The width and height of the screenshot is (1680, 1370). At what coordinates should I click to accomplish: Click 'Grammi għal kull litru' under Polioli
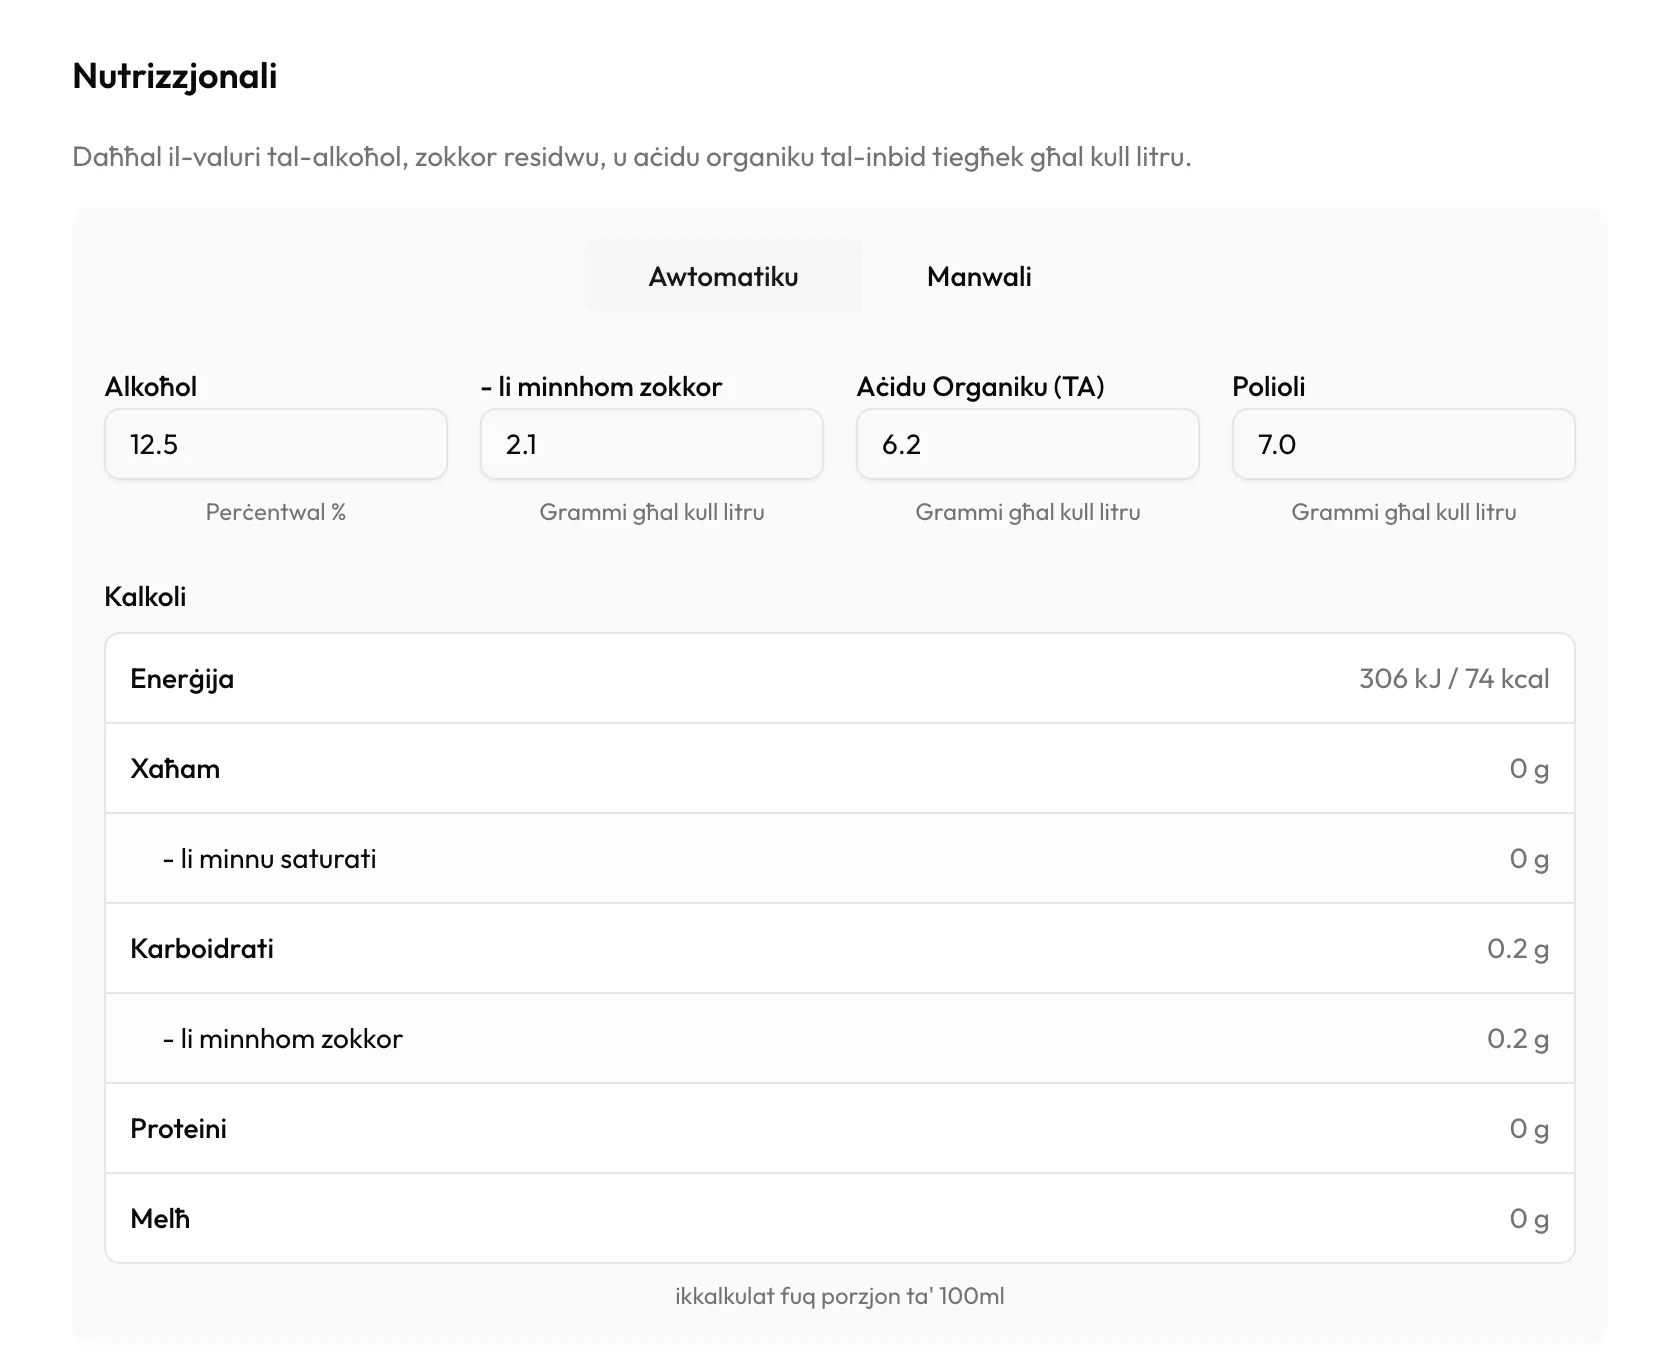pos(1404,512)
